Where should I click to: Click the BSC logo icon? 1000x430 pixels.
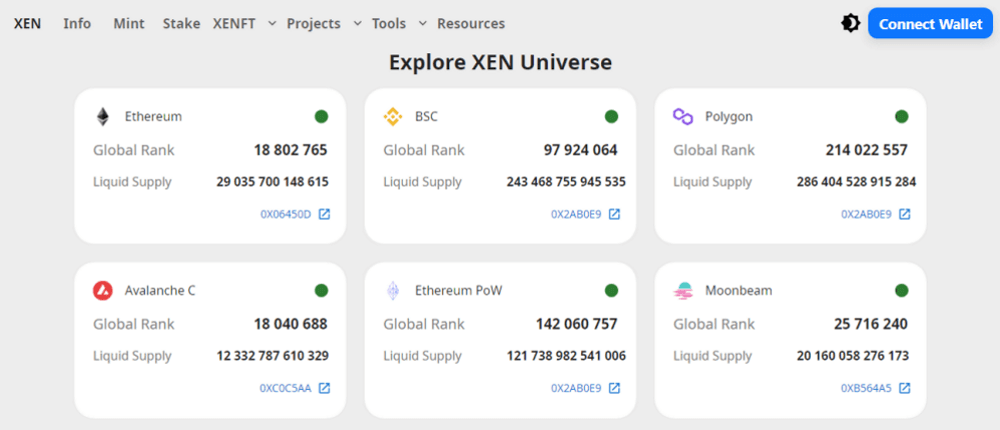(x=392, y=117)
